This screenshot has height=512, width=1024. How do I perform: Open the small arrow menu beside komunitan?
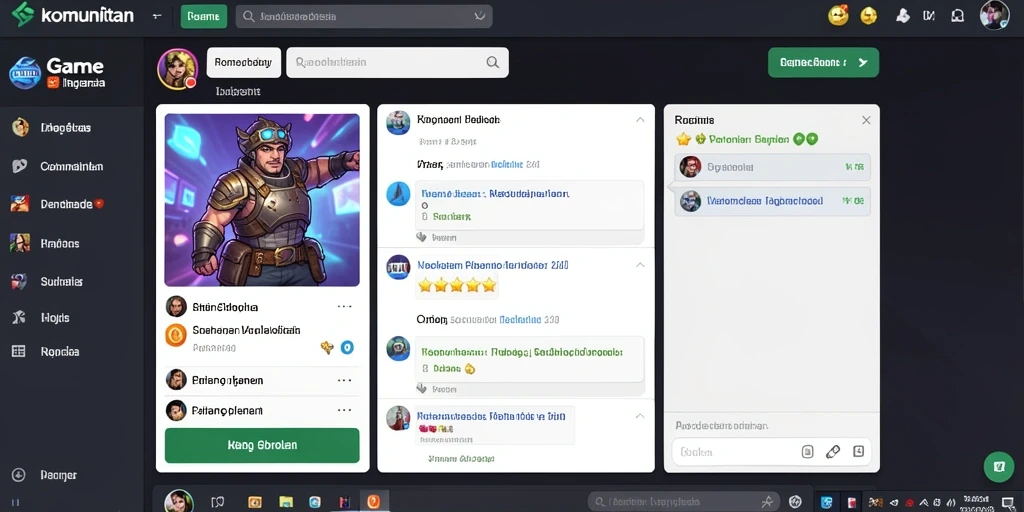157,16
